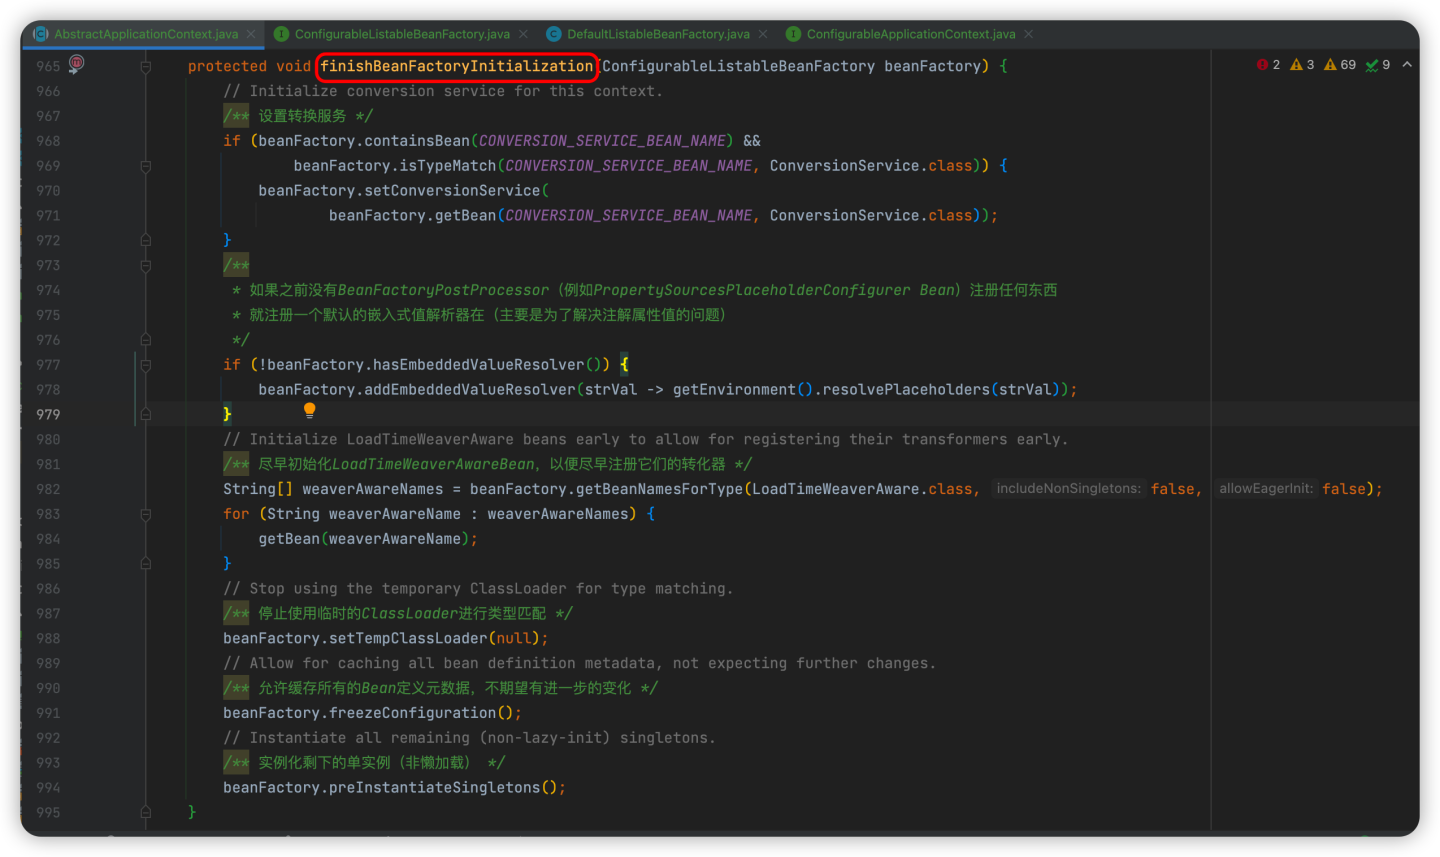Viewport: 1440px width, 857px height.
Task: Close the DefaultListableBeanFactory.java tab
Action: tap(763, 34)
